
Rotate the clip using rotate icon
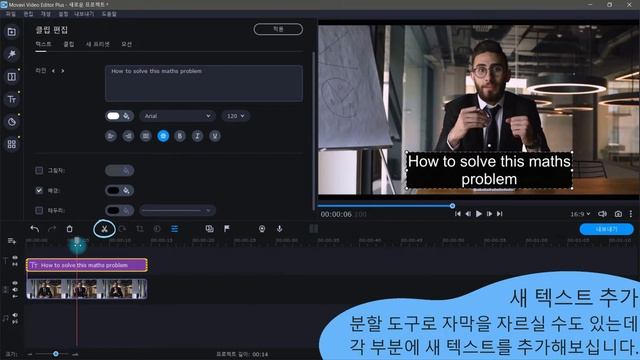click(122, 229)
